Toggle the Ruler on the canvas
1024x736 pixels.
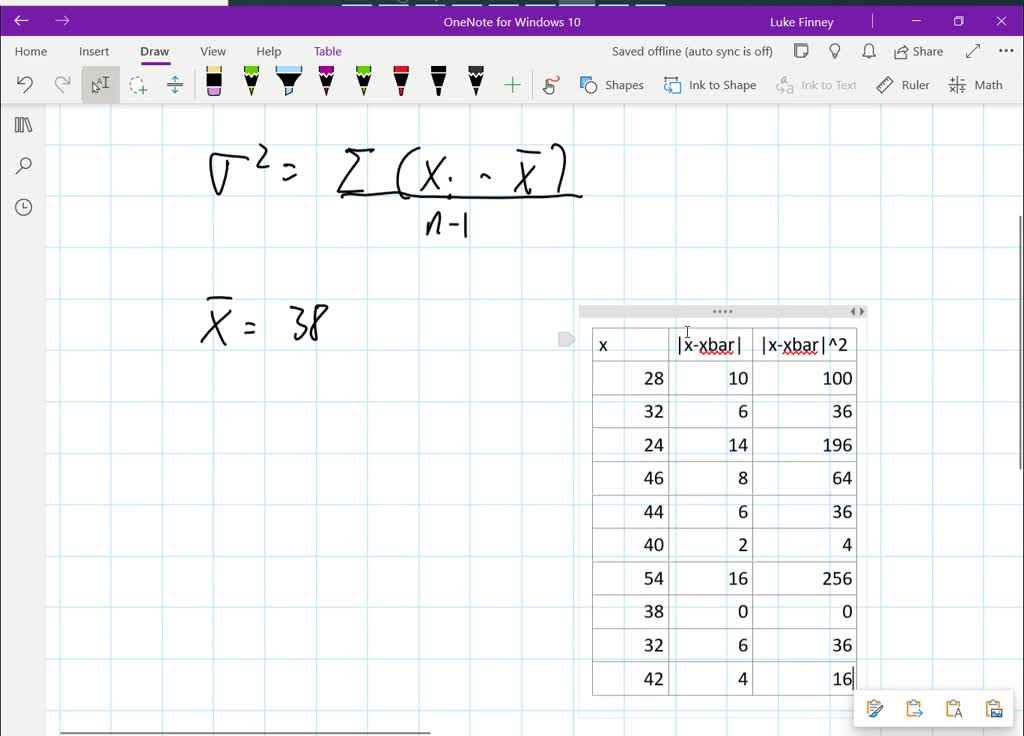903,85
